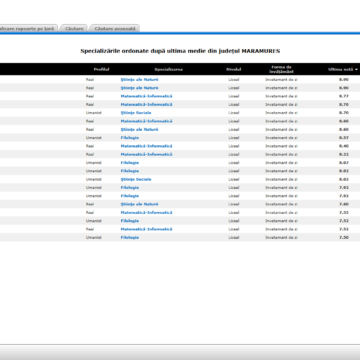Select Umanist cell in the 8.57 row

point(94,138)
